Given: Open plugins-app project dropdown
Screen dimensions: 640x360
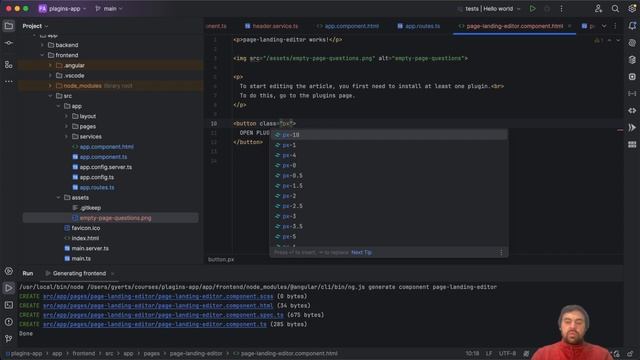Looking at the screenshot, I should tap(62, 9).
